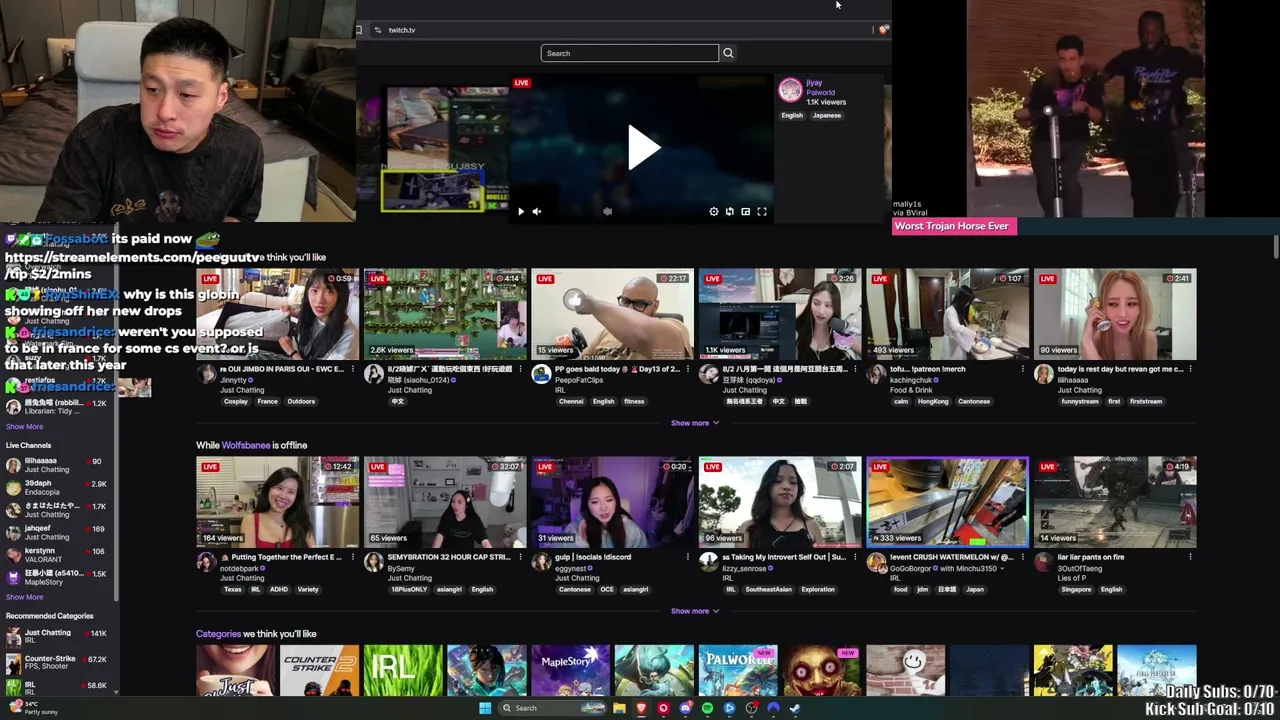1280x720 pixels.
Task: Open the jiyay channel name link
Action: coord(814,83)
